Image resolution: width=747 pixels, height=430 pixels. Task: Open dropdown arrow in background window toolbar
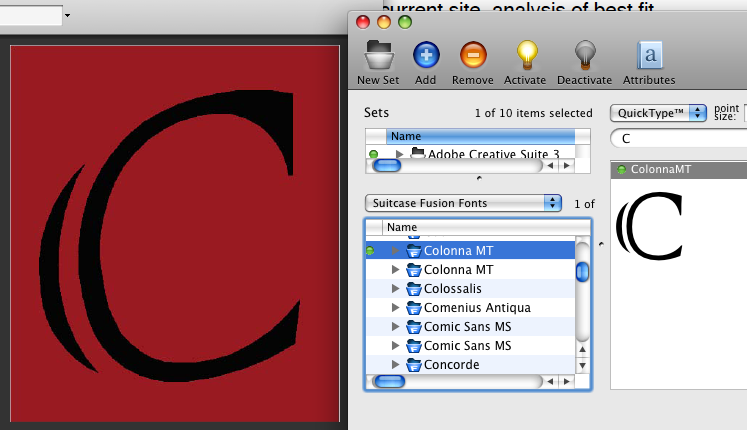[x=68, y=15]
